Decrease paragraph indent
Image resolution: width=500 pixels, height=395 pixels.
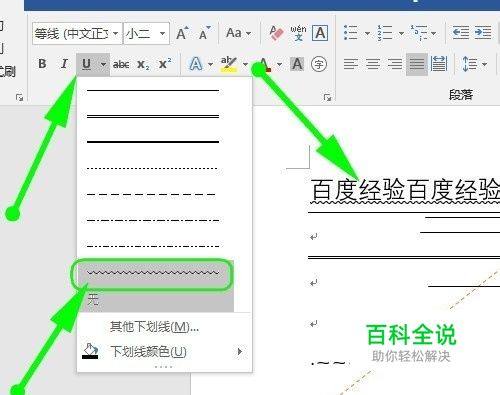(461, 33)
